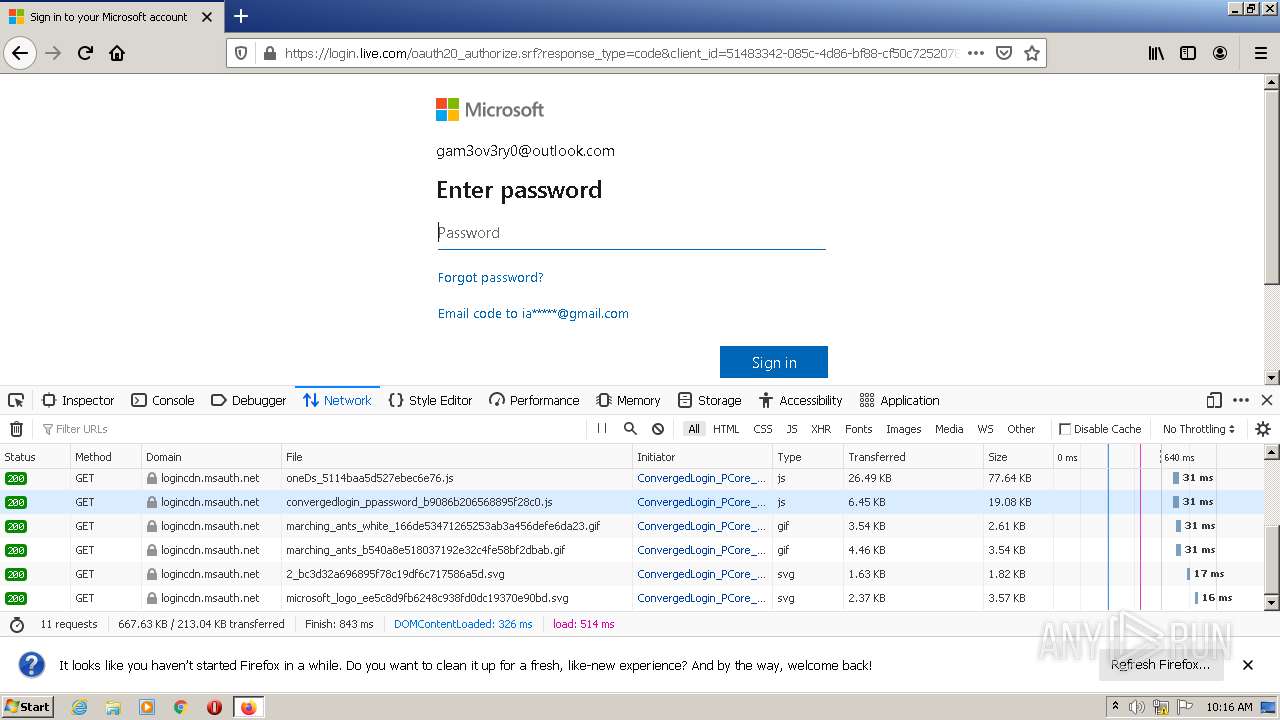The image size is (1280, 720).
Task: Sort by the Status column header
Action: click(x=35, y=457)
